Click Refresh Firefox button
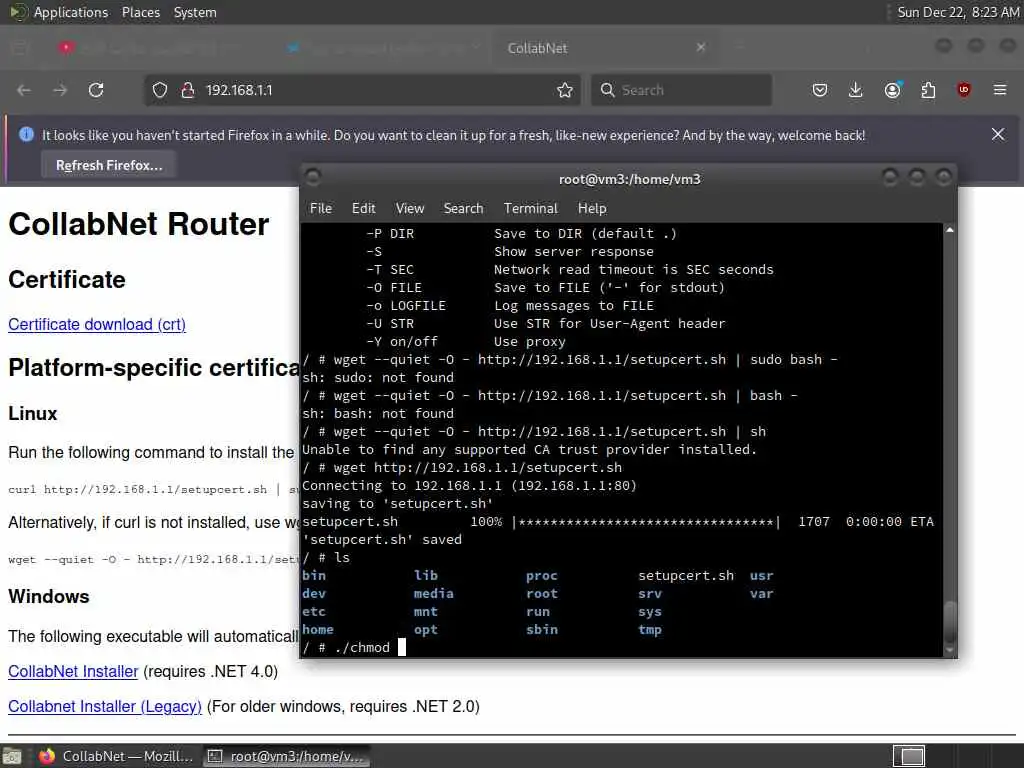The height and width of the screenshot is (768, 1024). pos(109,165)
